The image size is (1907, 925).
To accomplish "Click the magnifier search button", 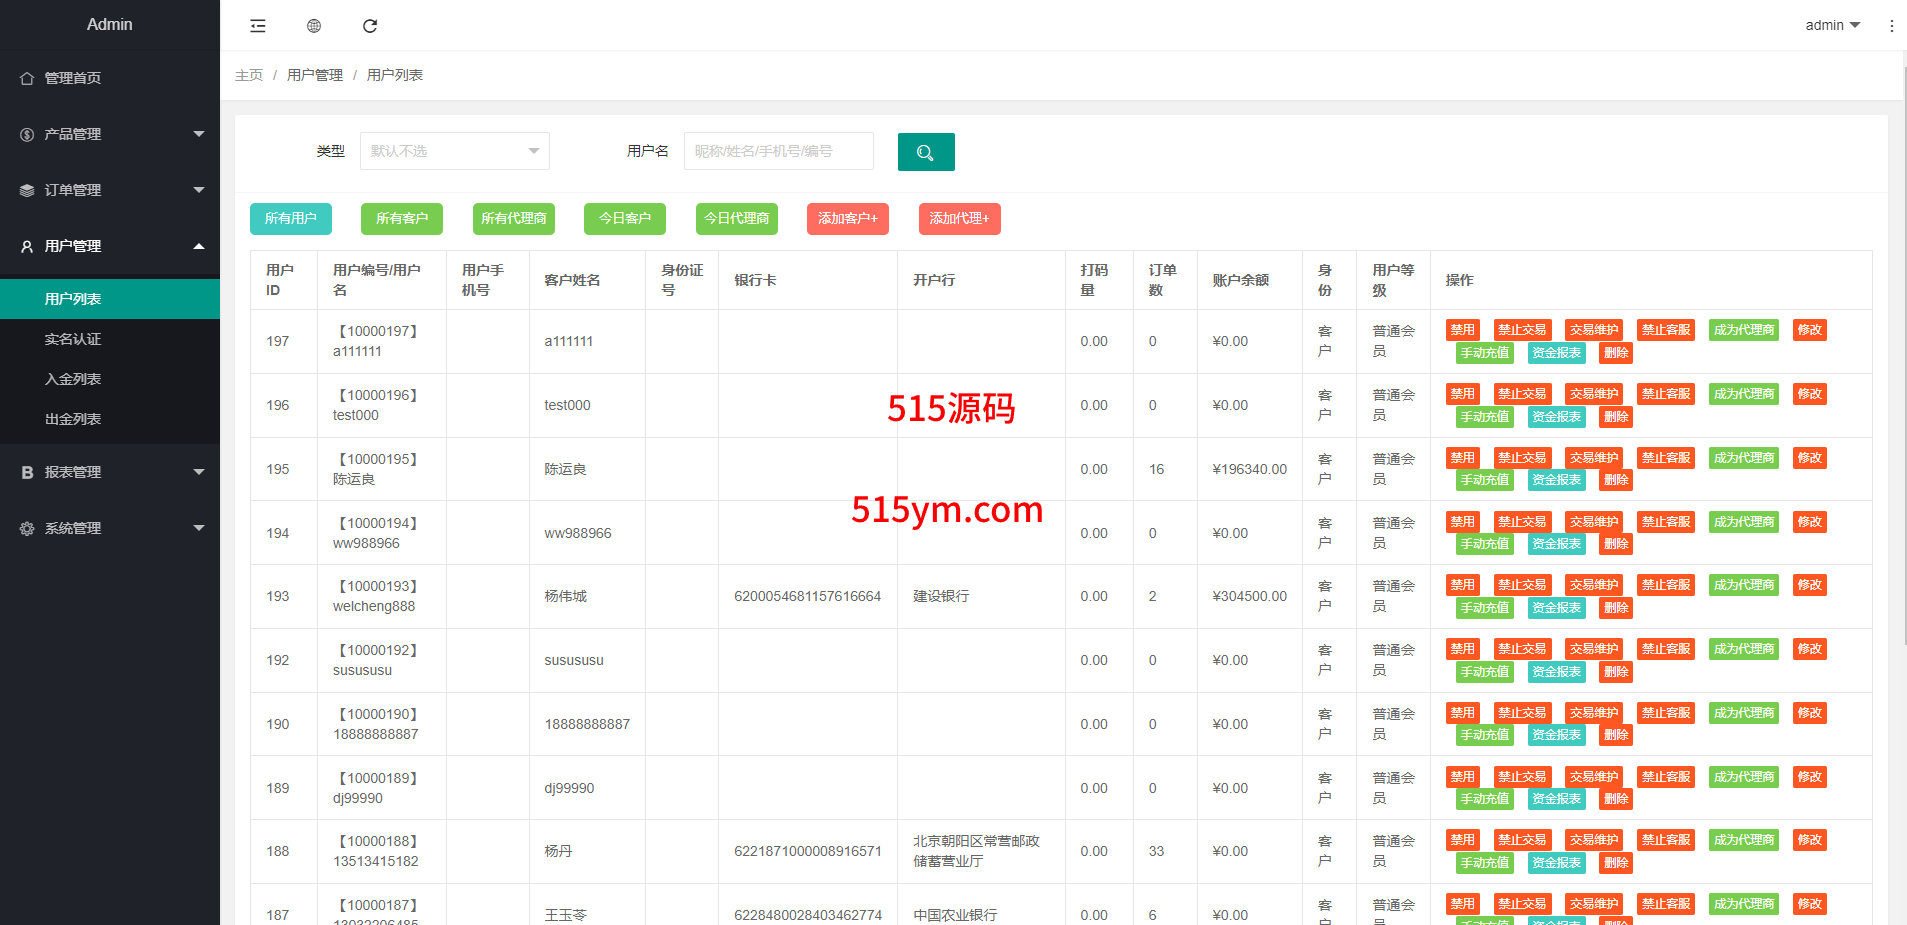I will [925, 152].
